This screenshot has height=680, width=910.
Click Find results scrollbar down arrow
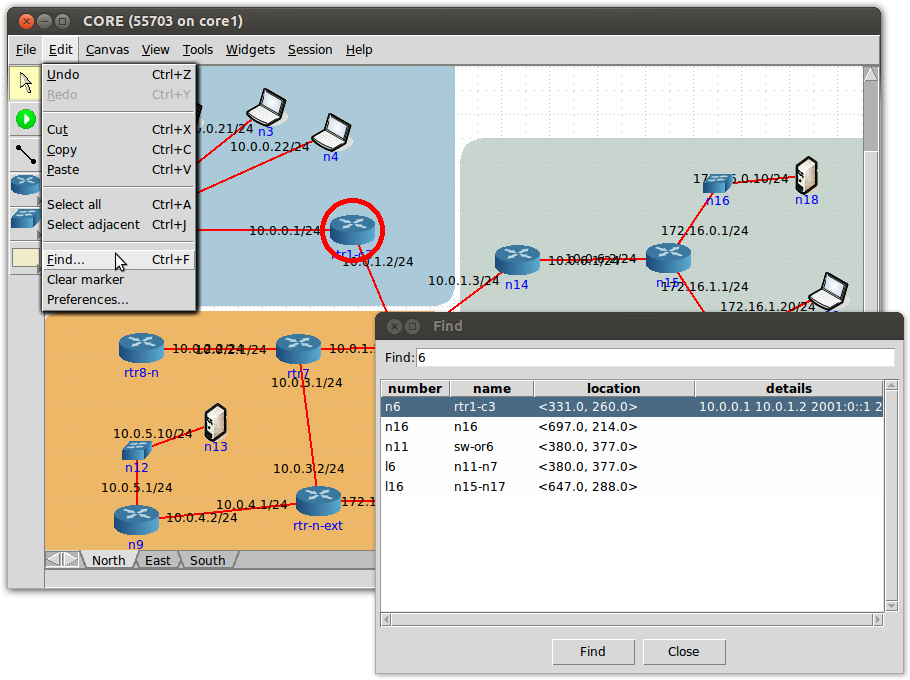coord(891,606)
